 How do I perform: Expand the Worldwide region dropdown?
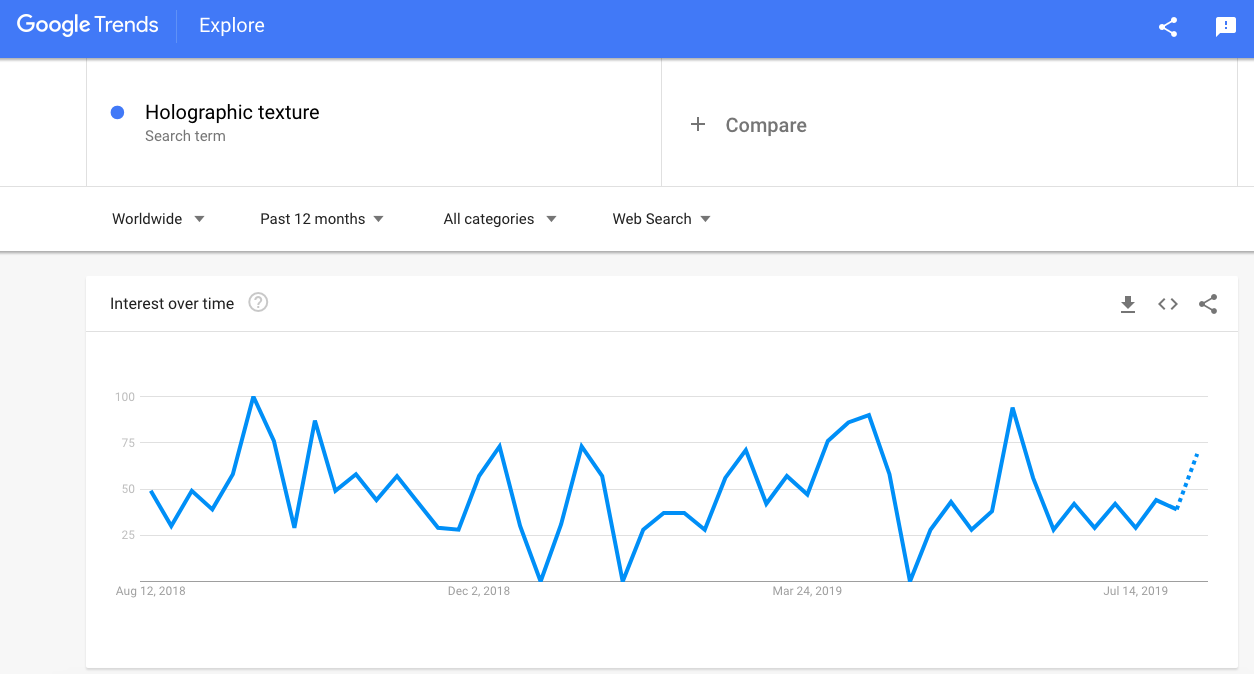pyautogui.click(x=158, y=219)
